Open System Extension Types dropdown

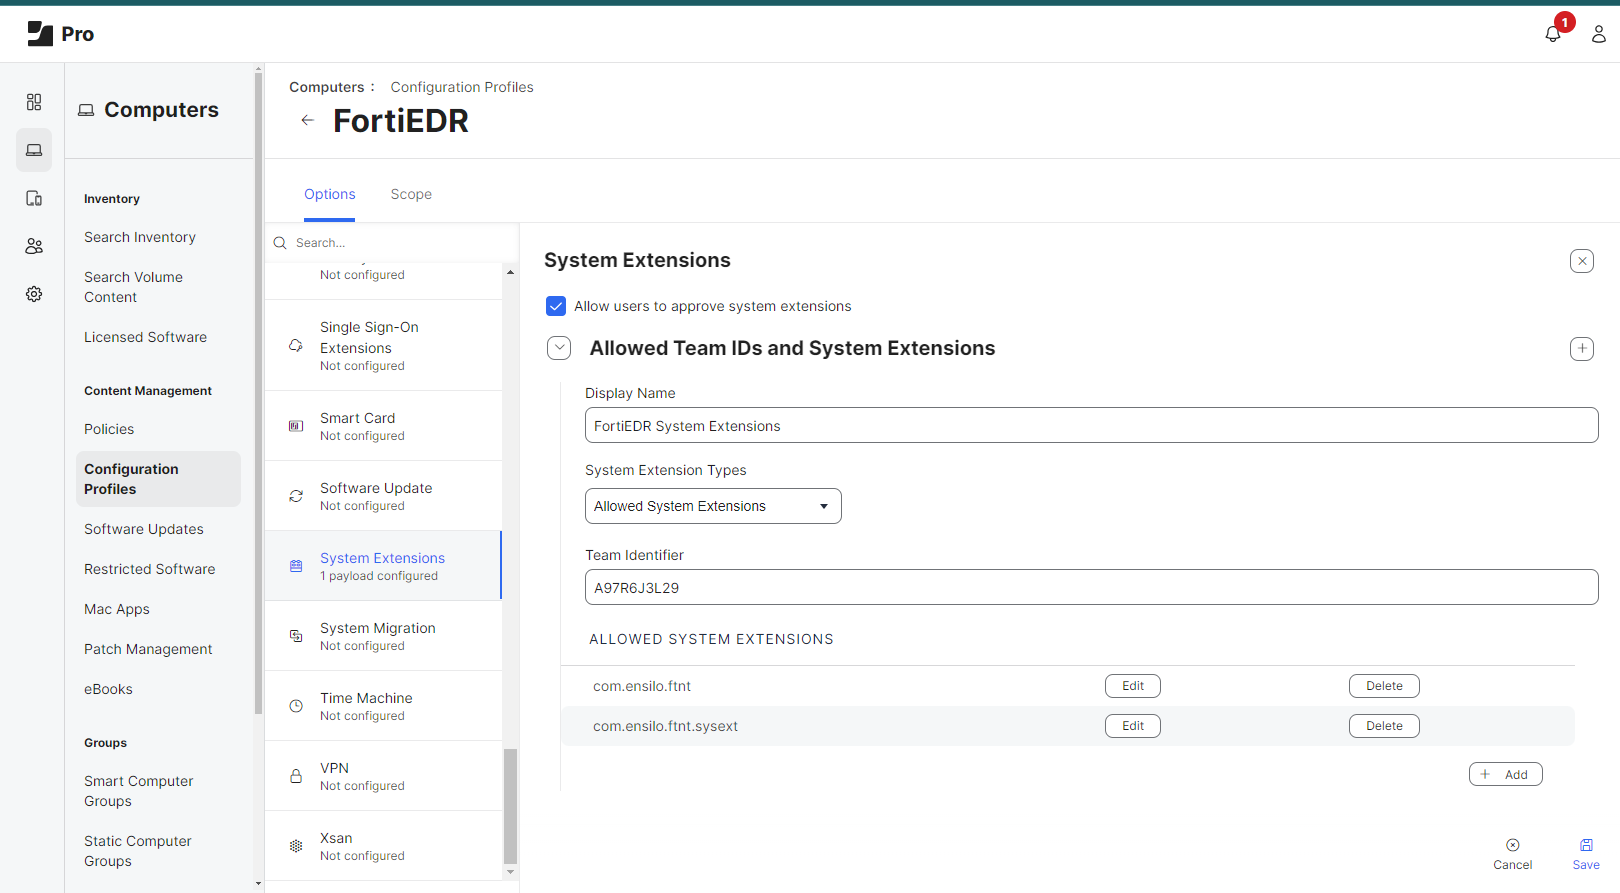713,506
